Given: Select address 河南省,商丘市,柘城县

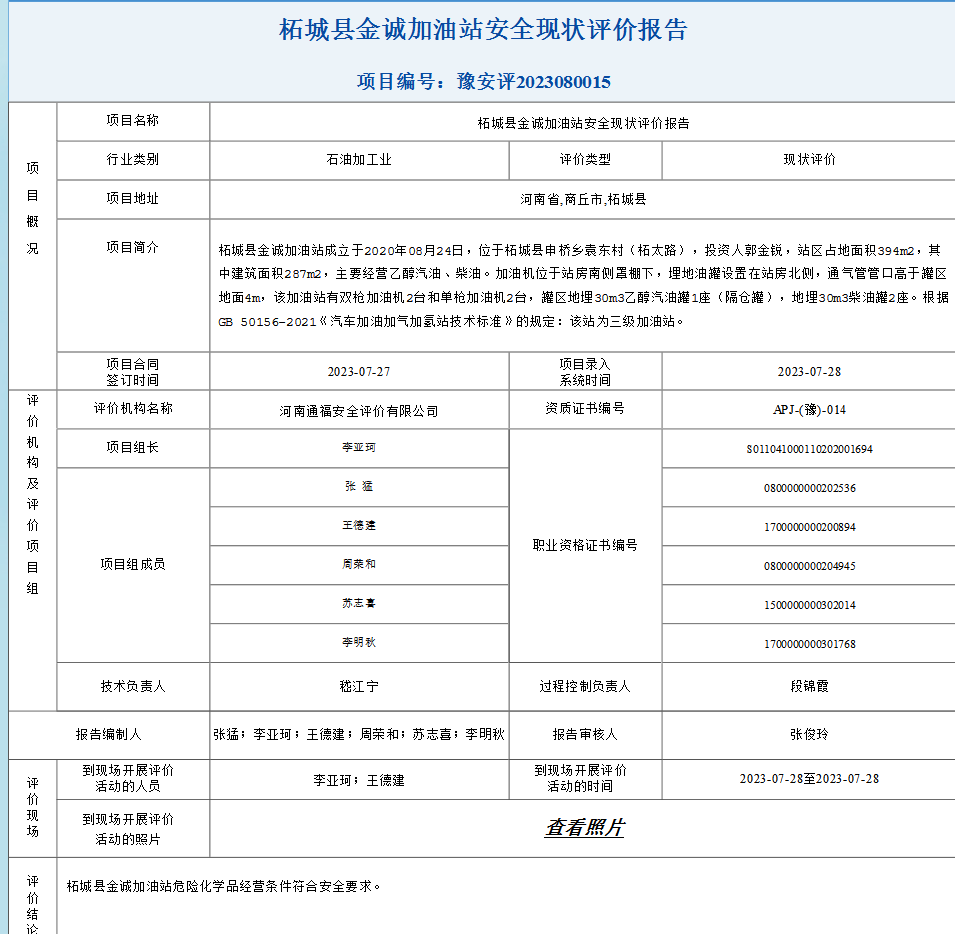Looking at the screenshot, I should coord(583,199).
